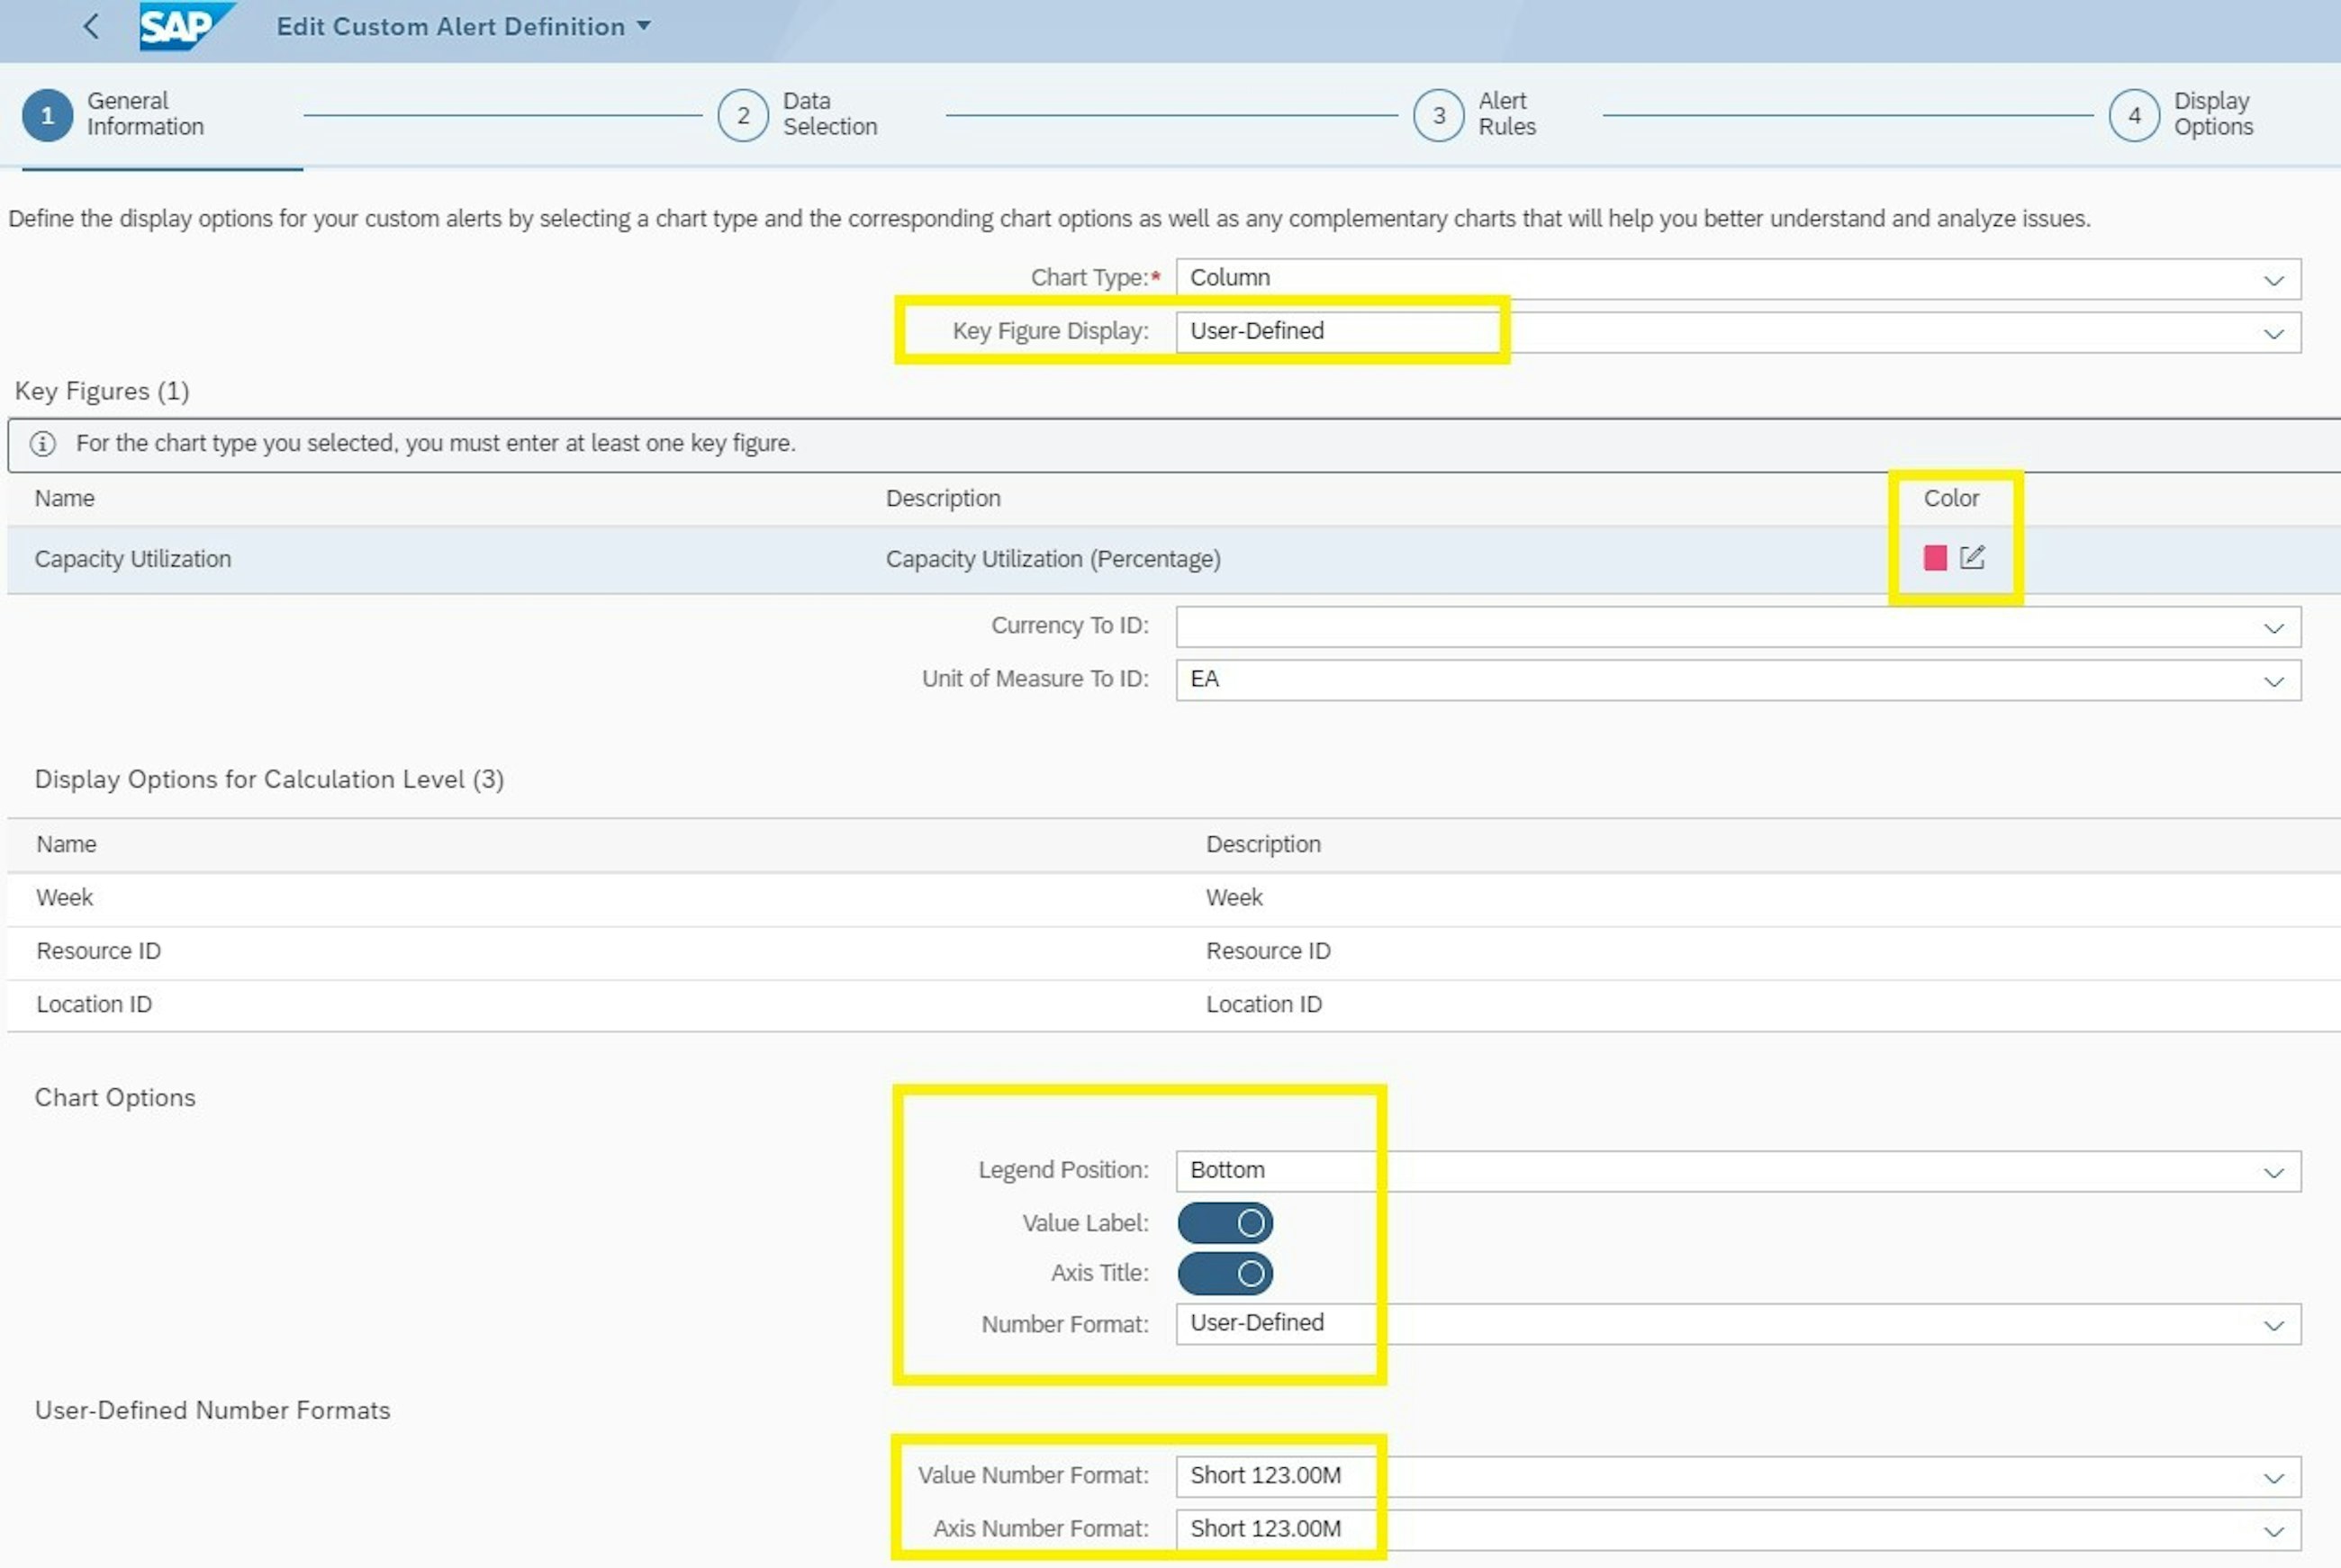
Task: Switch to the Alert Rules step label
Action: [1506, 114]
